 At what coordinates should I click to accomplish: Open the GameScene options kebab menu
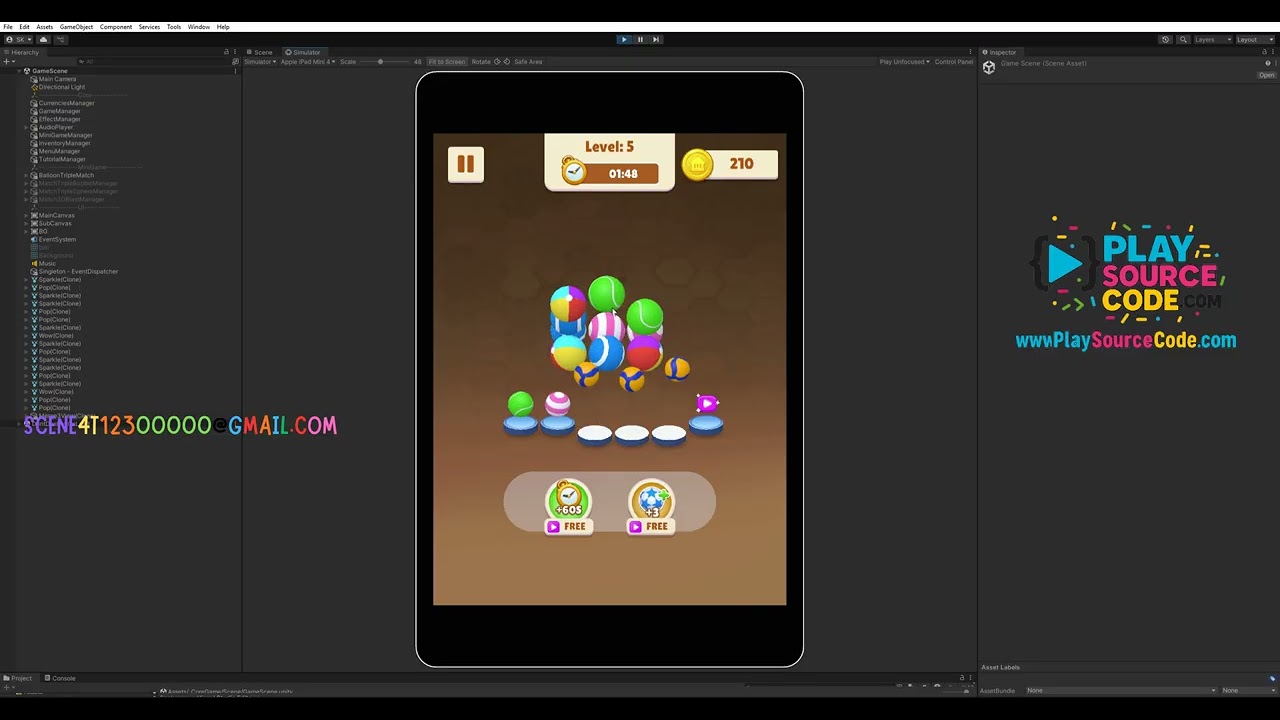click(x=235, y=71)
